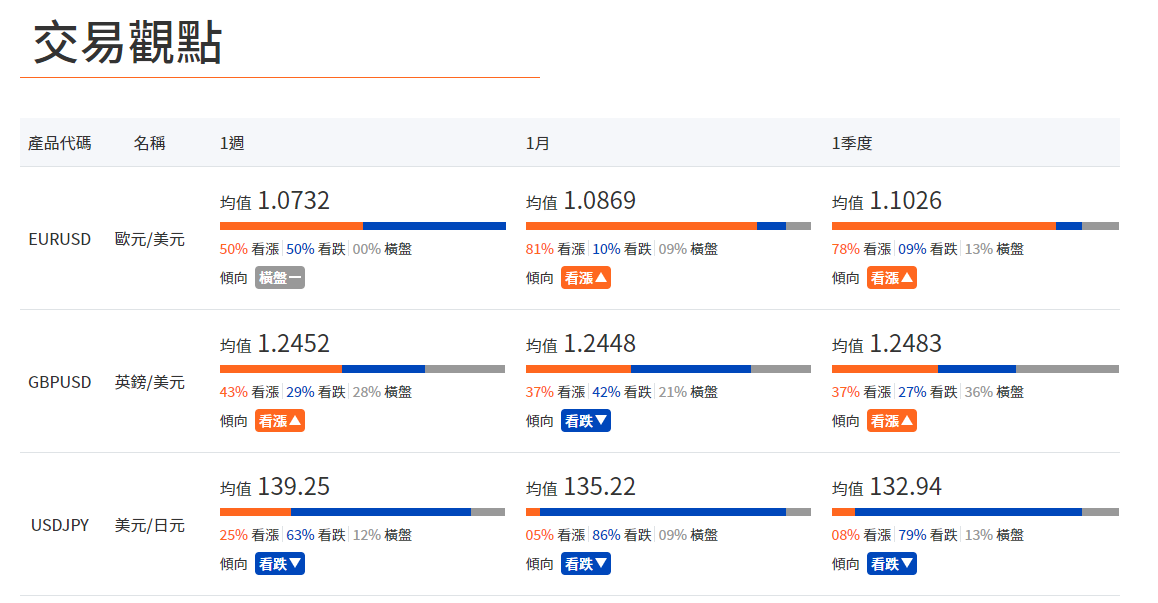The width and height of the screenshot is (1158, 603).
Task: Click the USDJPY product code
Action: [60, 525]
